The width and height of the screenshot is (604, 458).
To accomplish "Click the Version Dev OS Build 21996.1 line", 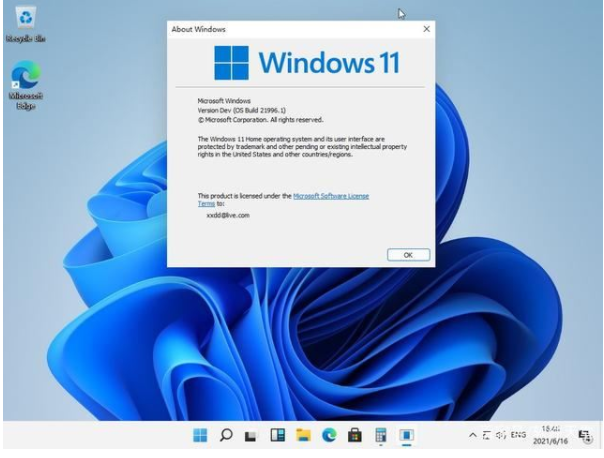I will [242, 111].
